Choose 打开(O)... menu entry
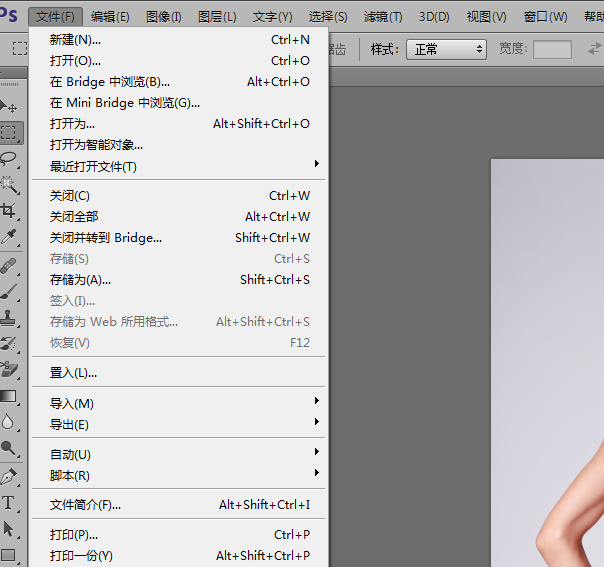Viewport: 604px width, 567px height. (179, 61)
